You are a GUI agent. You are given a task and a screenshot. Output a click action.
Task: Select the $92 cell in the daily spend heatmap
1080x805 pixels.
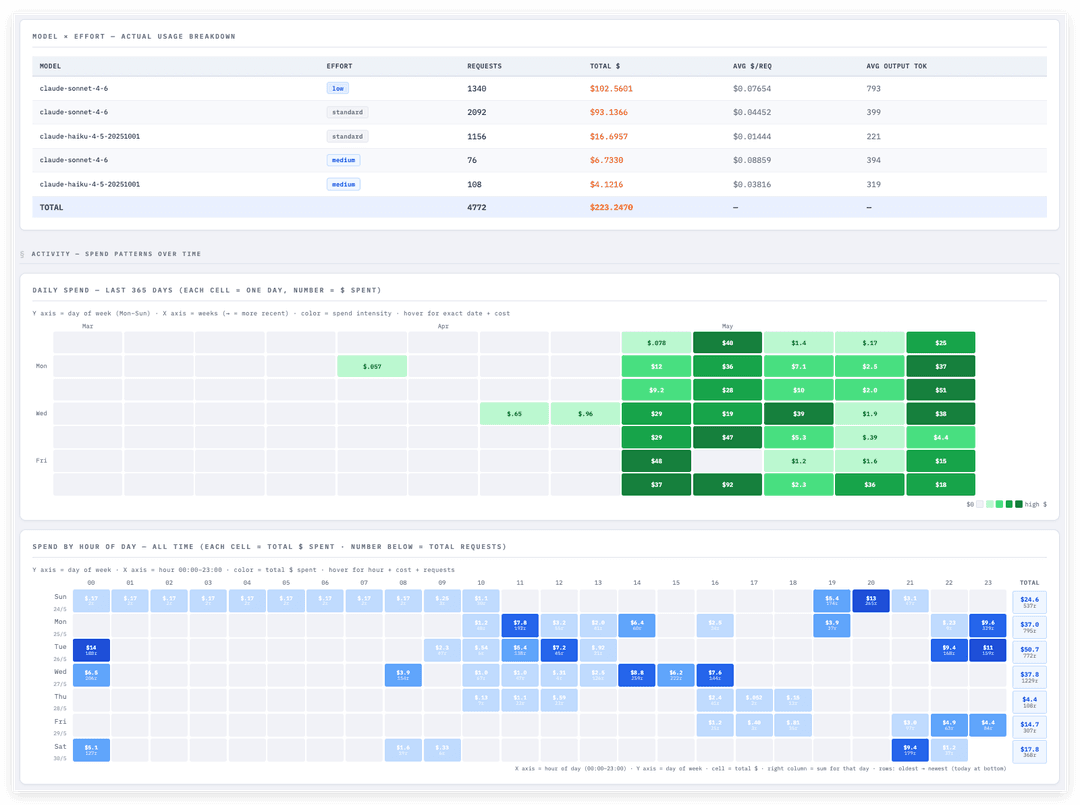pos(727,485)
